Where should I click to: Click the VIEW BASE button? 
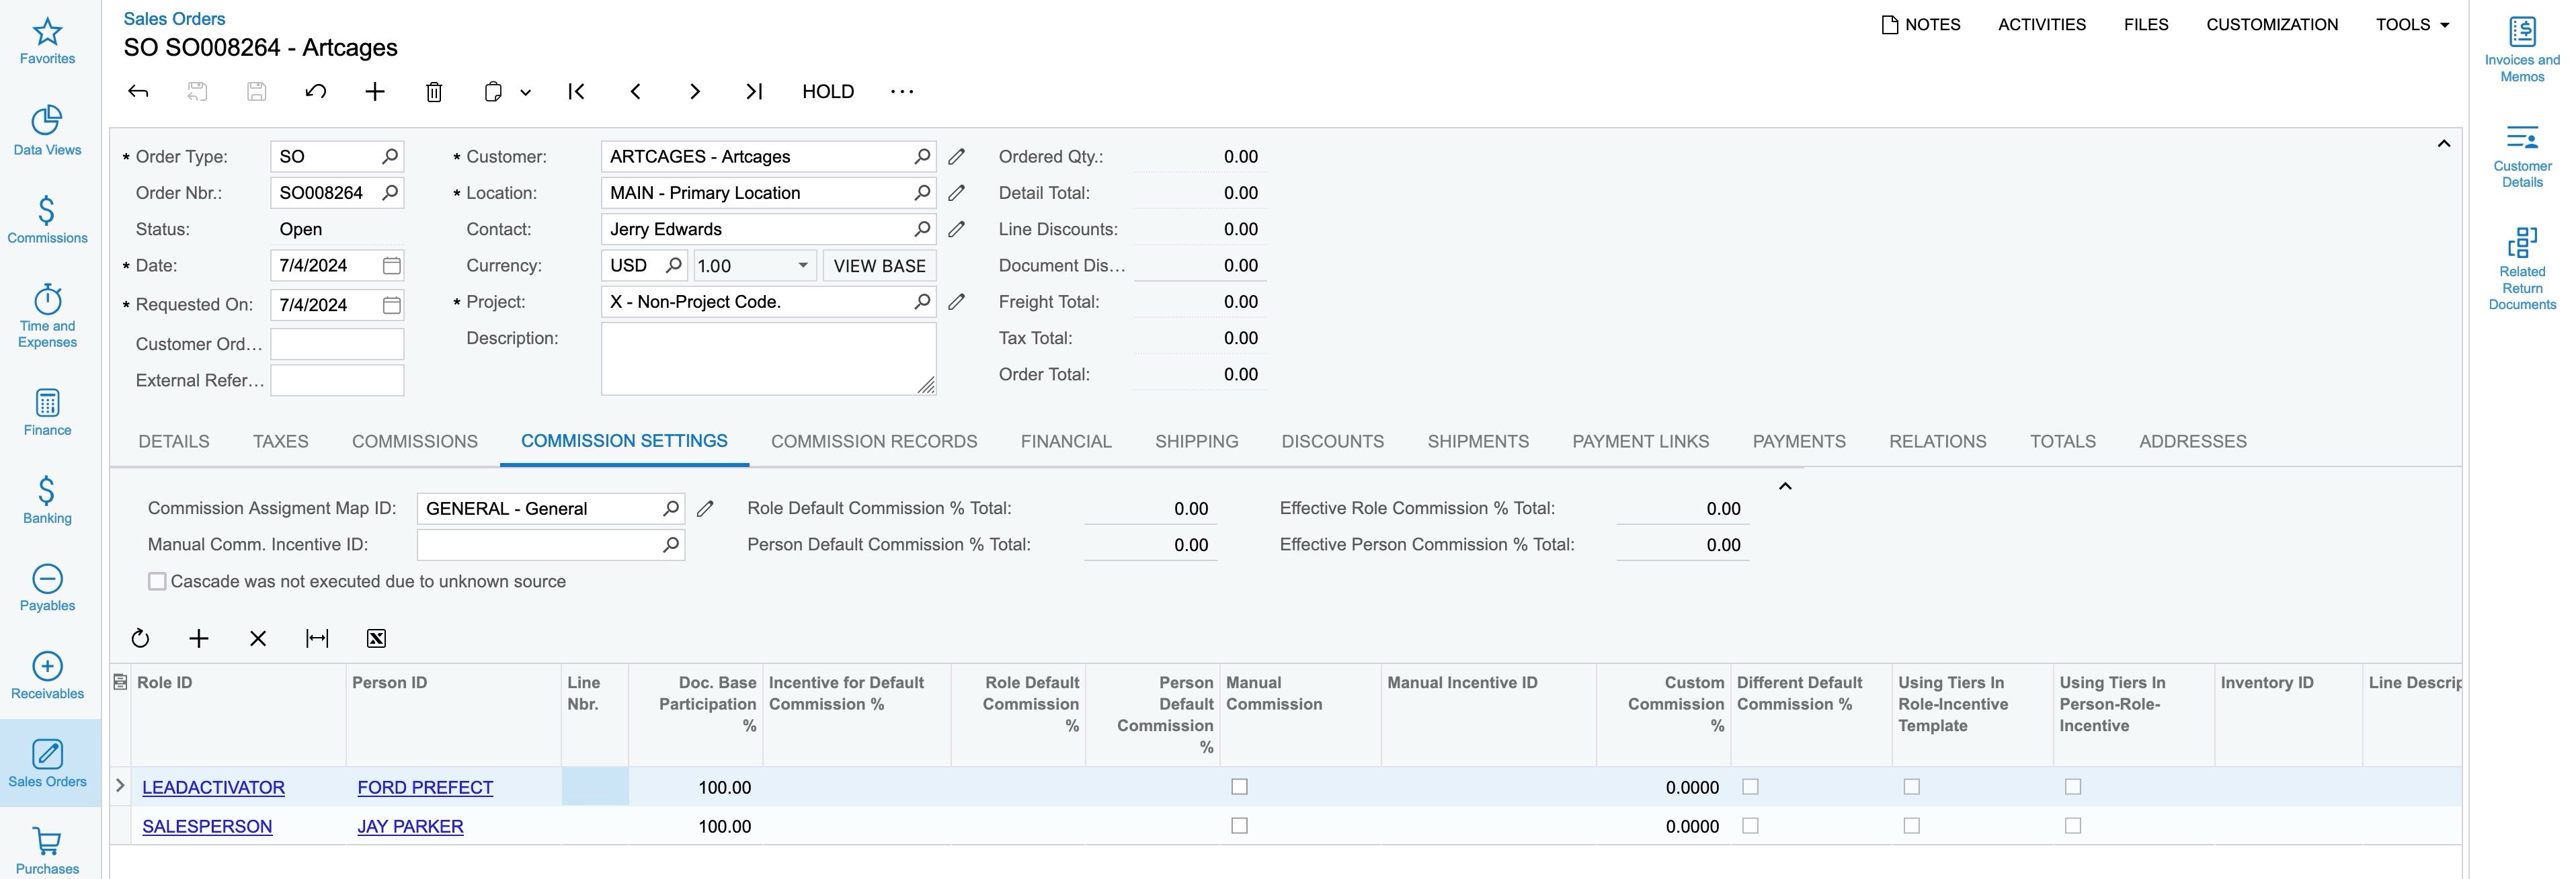[880, 266]
